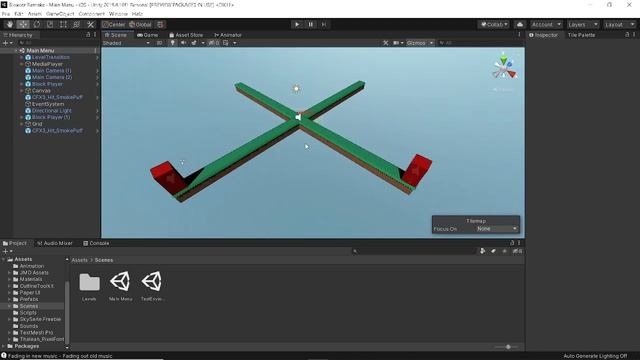Click the grid snapping icon
Image resolution: width=640 pixels, height=360 pixels.
click(x=160, y=24)
